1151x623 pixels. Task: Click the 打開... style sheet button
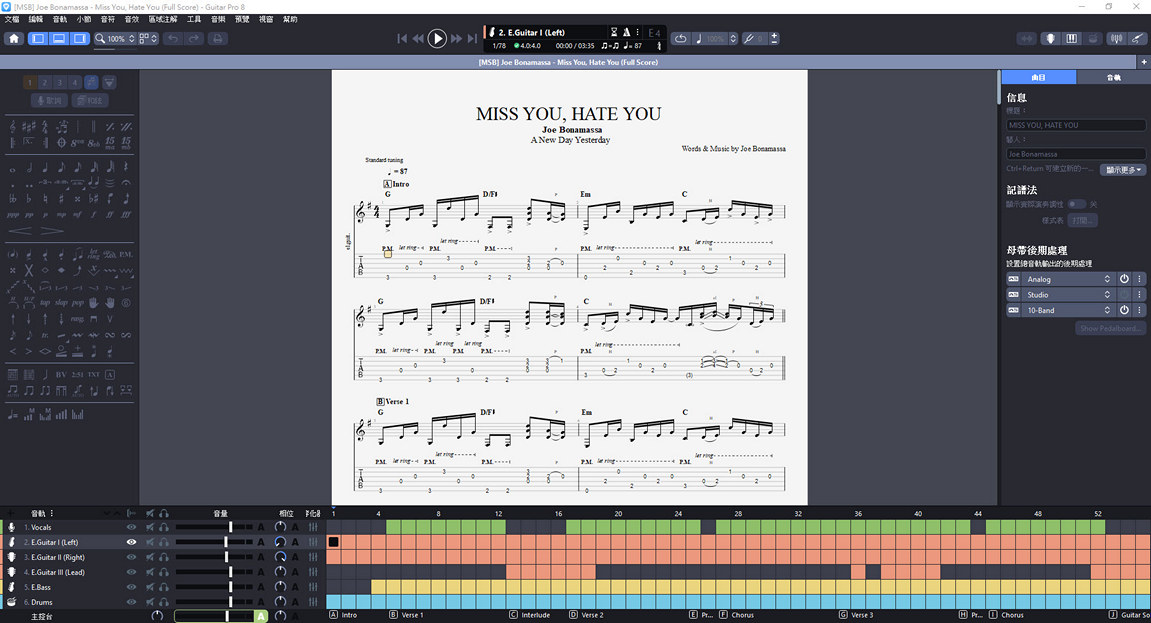(x=1081, y=220)
